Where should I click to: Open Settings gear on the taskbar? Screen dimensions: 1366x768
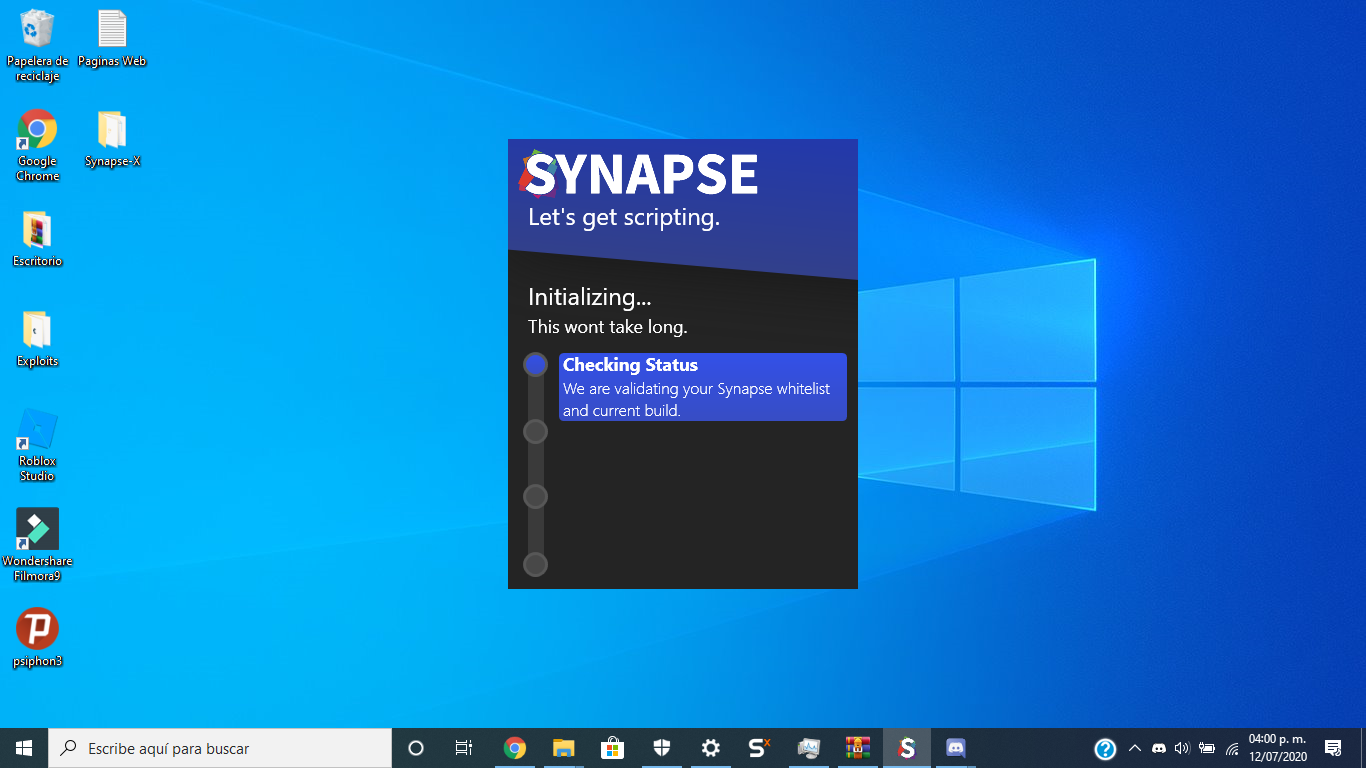[x=710, y=748]
